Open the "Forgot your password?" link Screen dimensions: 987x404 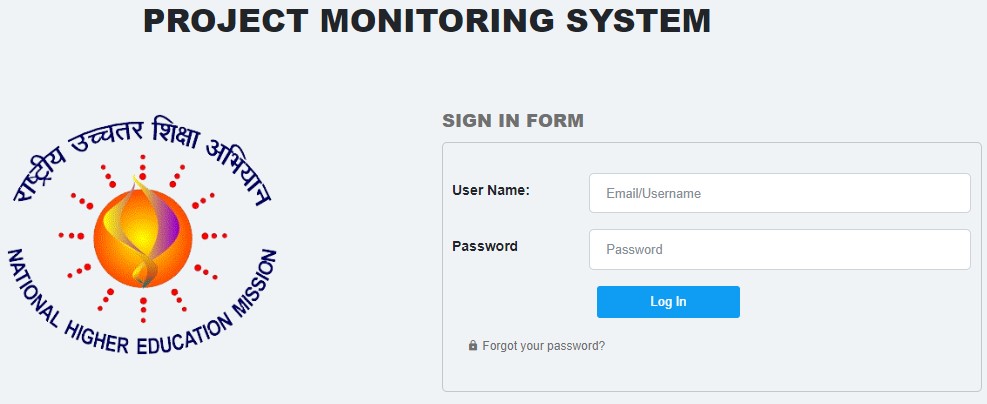pyautogui.click(x=543, y=346)
